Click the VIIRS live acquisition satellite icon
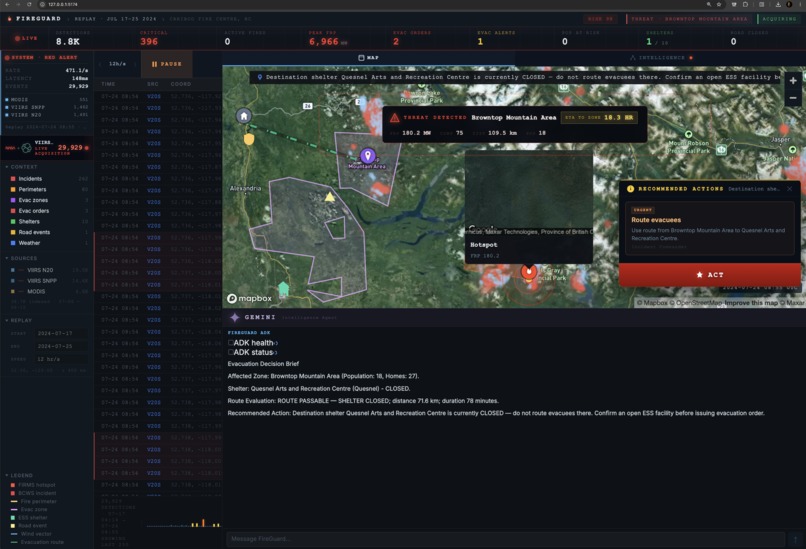Screen dimensions: 806x549 pos(26,148)
